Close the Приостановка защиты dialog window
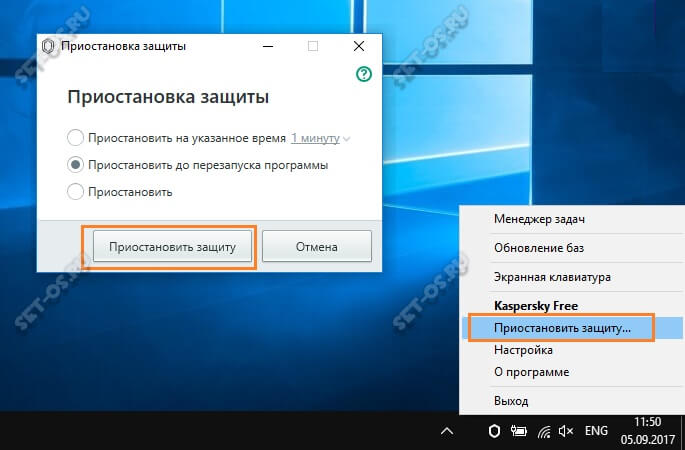Screen dimensions: 685x450 [x=358, y=46]
